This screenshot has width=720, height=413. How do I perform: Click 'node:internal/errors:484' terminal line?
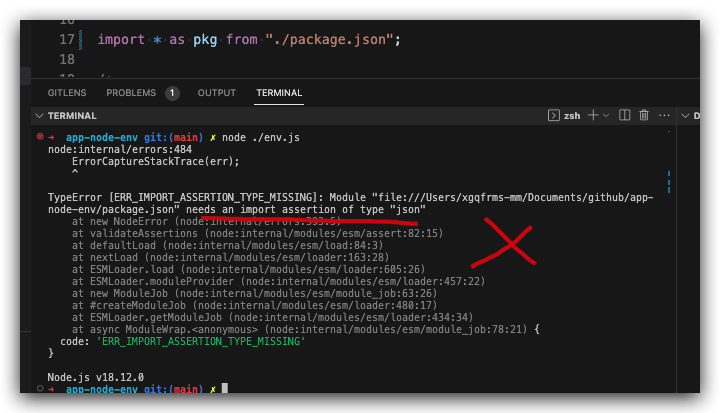[120, 149]
